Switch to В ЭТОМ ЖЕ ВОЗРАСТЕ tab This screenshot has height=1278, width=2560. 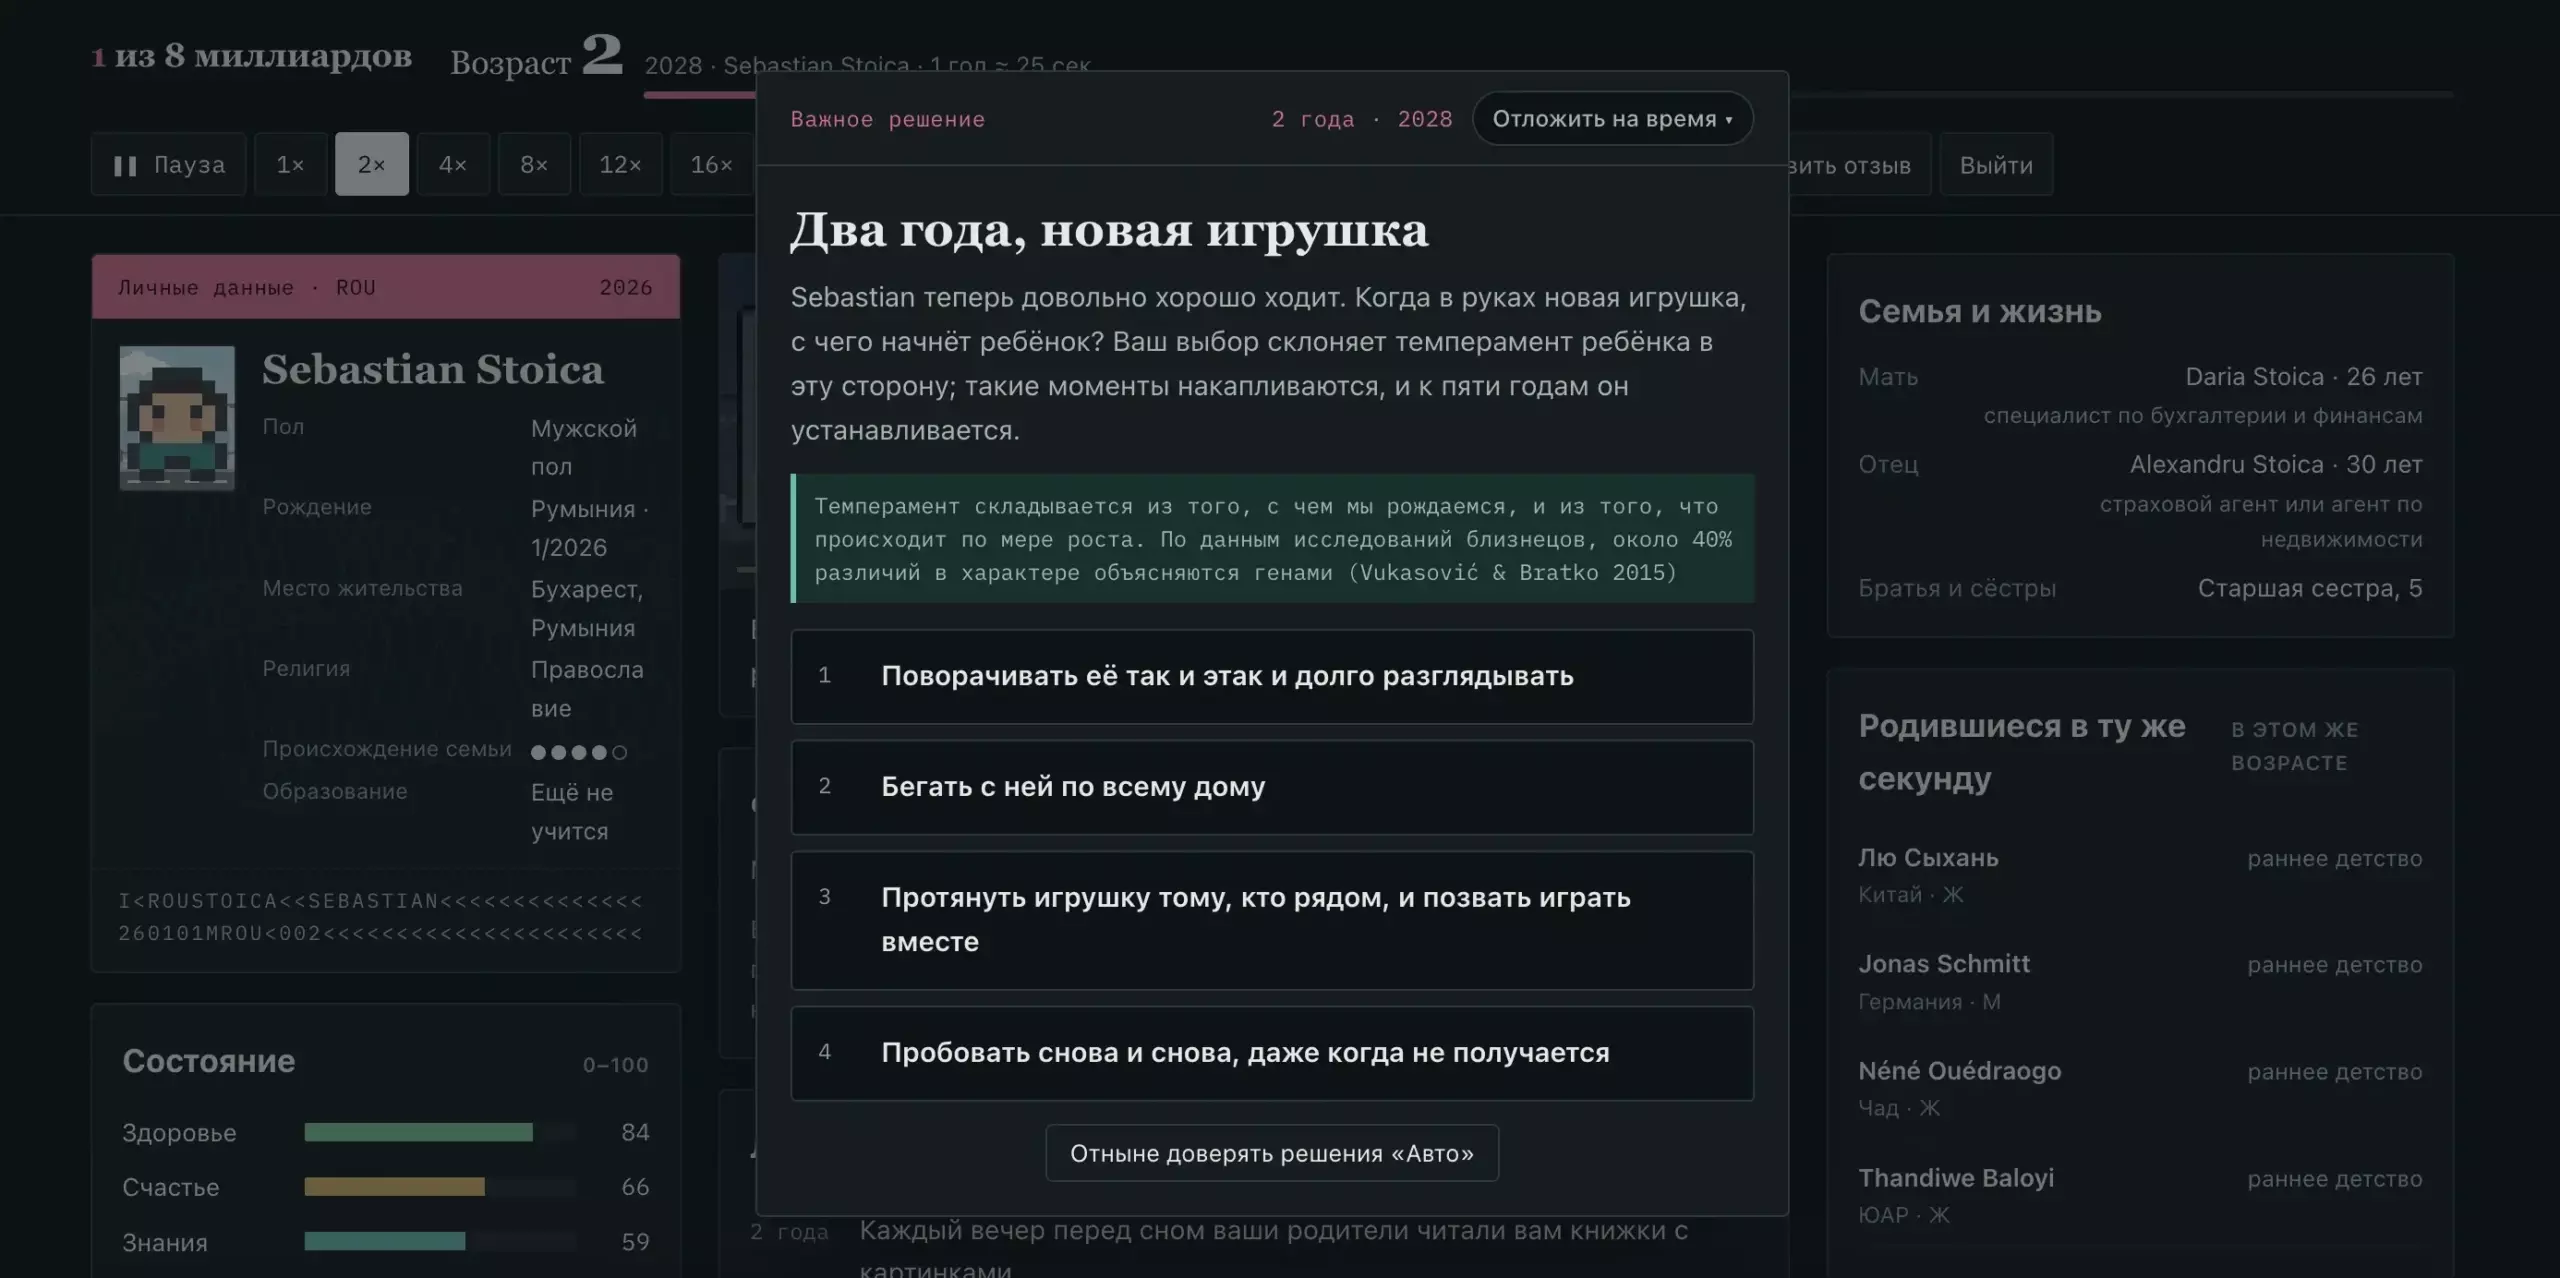coord(2294,746)
